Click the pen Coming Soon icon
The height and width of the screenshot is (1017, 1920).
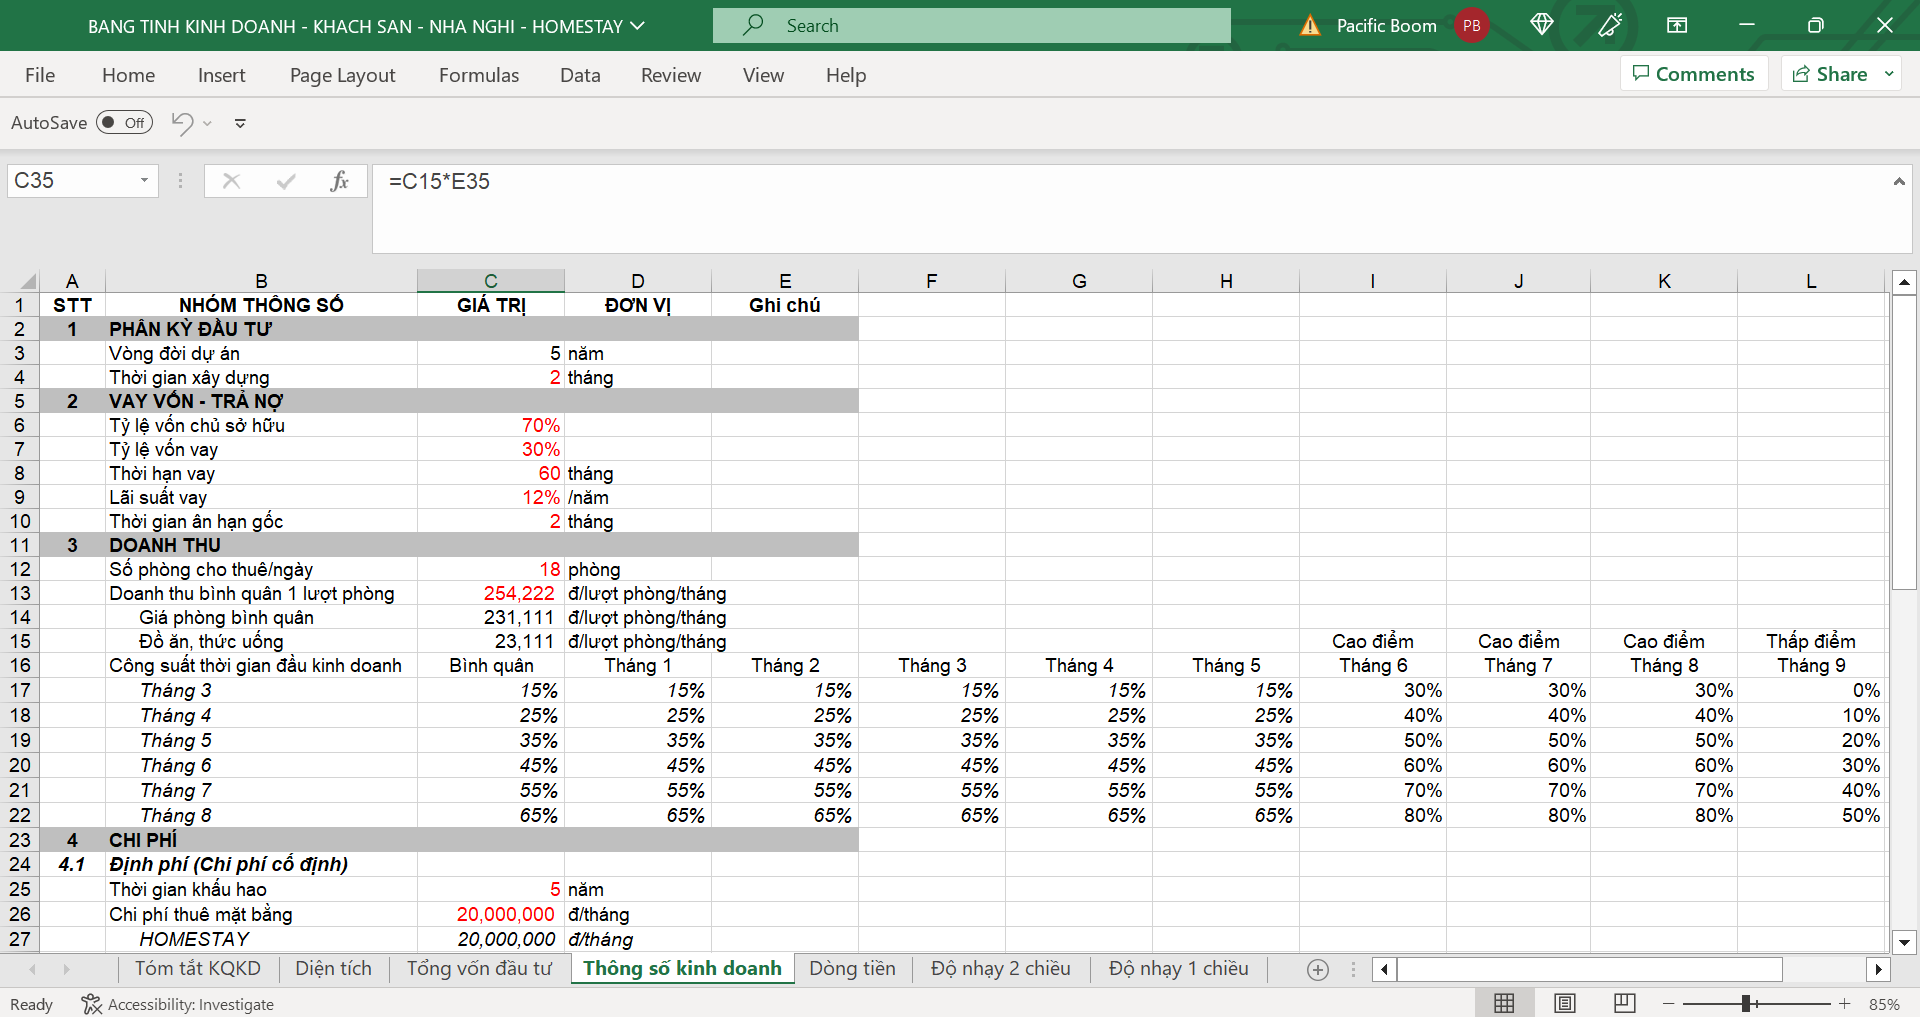1610,25
